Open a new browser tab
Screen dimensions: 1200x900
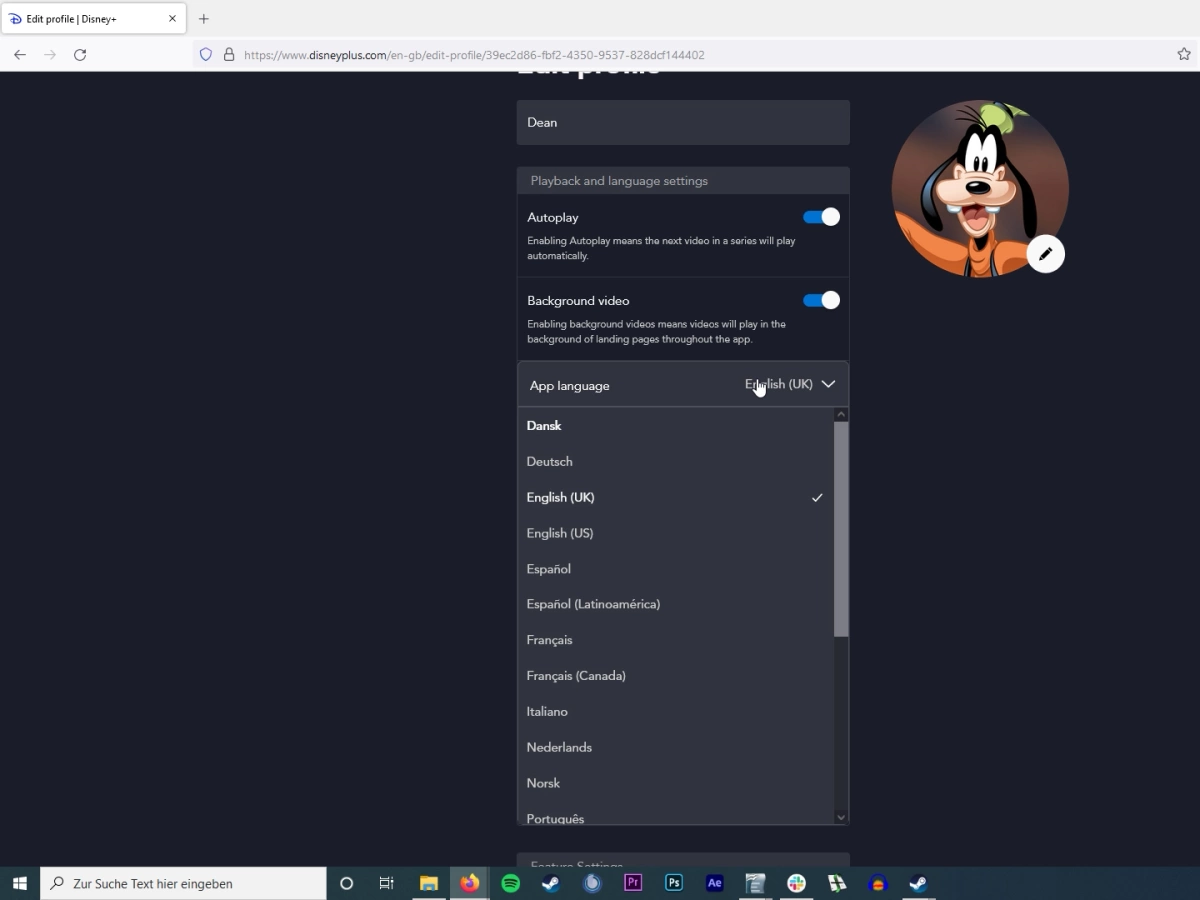click(204, 19)
